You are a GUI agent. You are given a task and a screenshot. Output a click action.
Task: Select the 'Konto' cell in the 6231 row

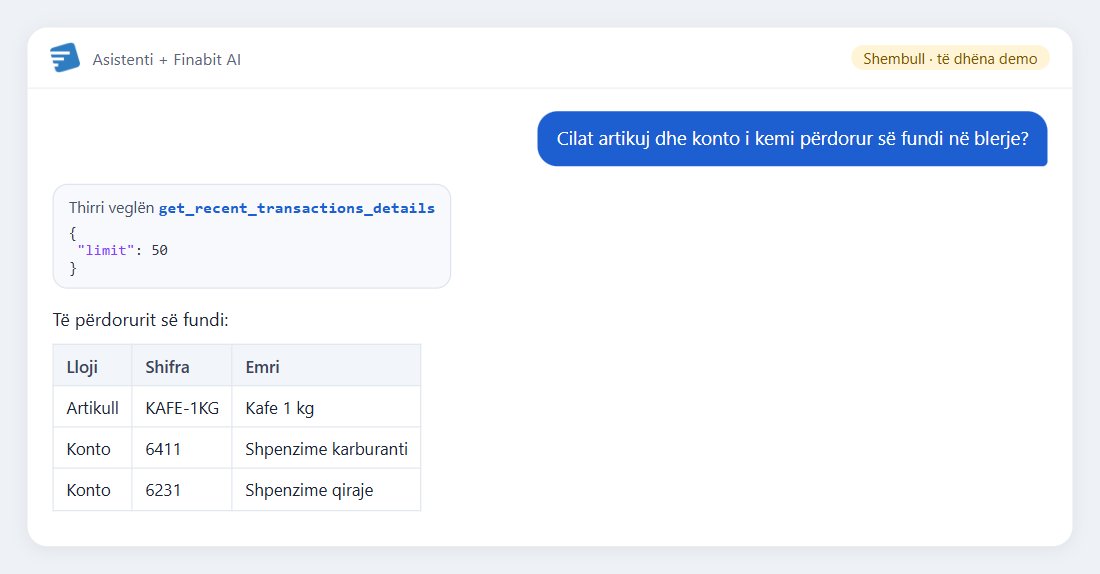pos(93,490)
